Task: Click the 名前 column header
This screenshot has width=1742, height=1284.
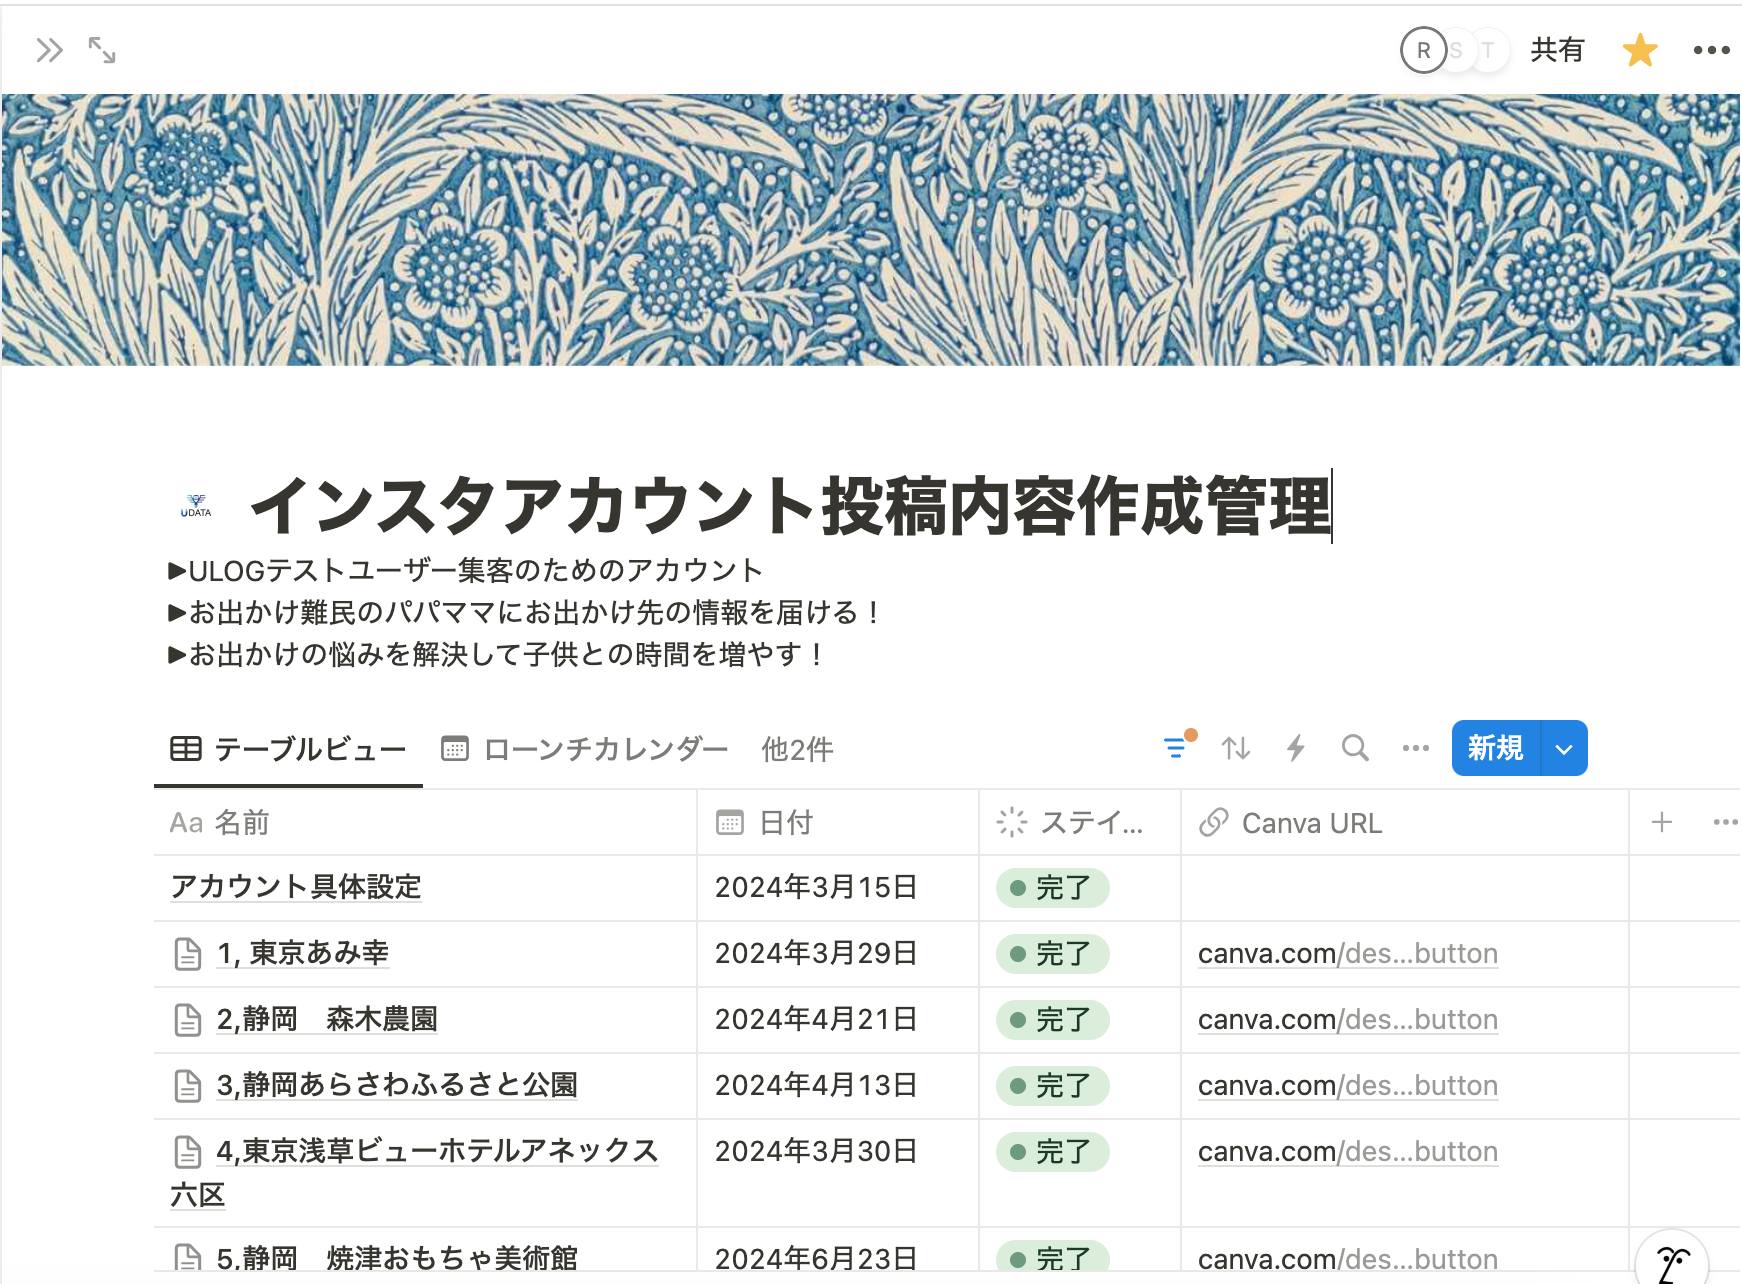Action: coord(425,823)
